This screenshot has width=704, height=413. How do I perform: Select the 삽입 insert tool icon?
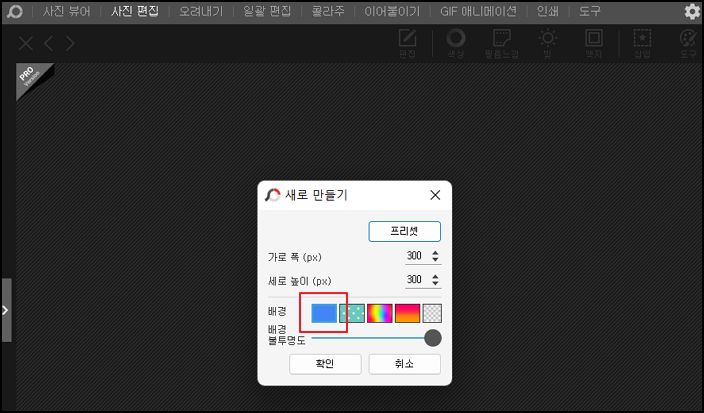pyautogui.click(x=642, y=44)
